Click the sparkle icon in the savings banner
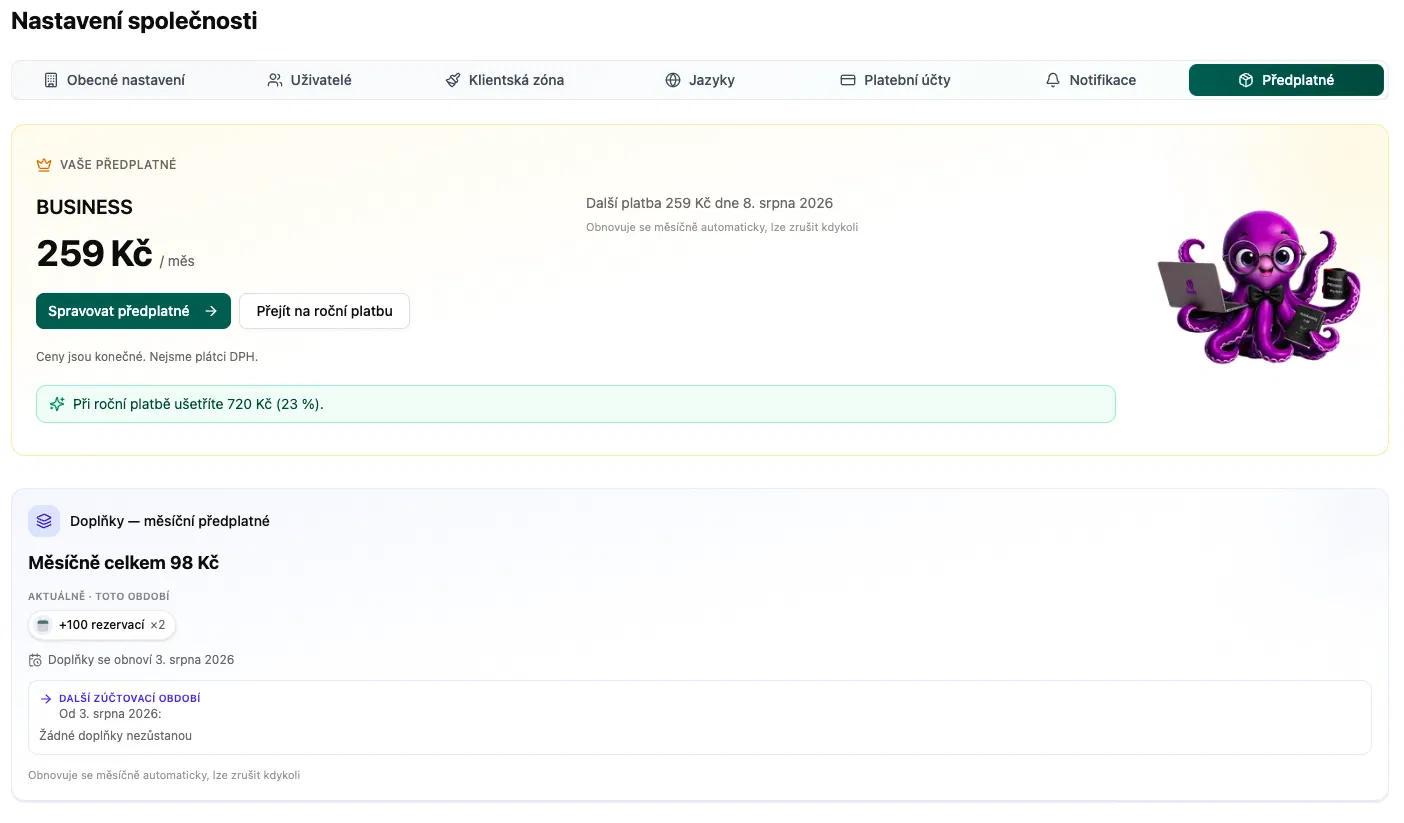Image resolution: width=1404 pixels, height=823 pixels. point(57,404)
